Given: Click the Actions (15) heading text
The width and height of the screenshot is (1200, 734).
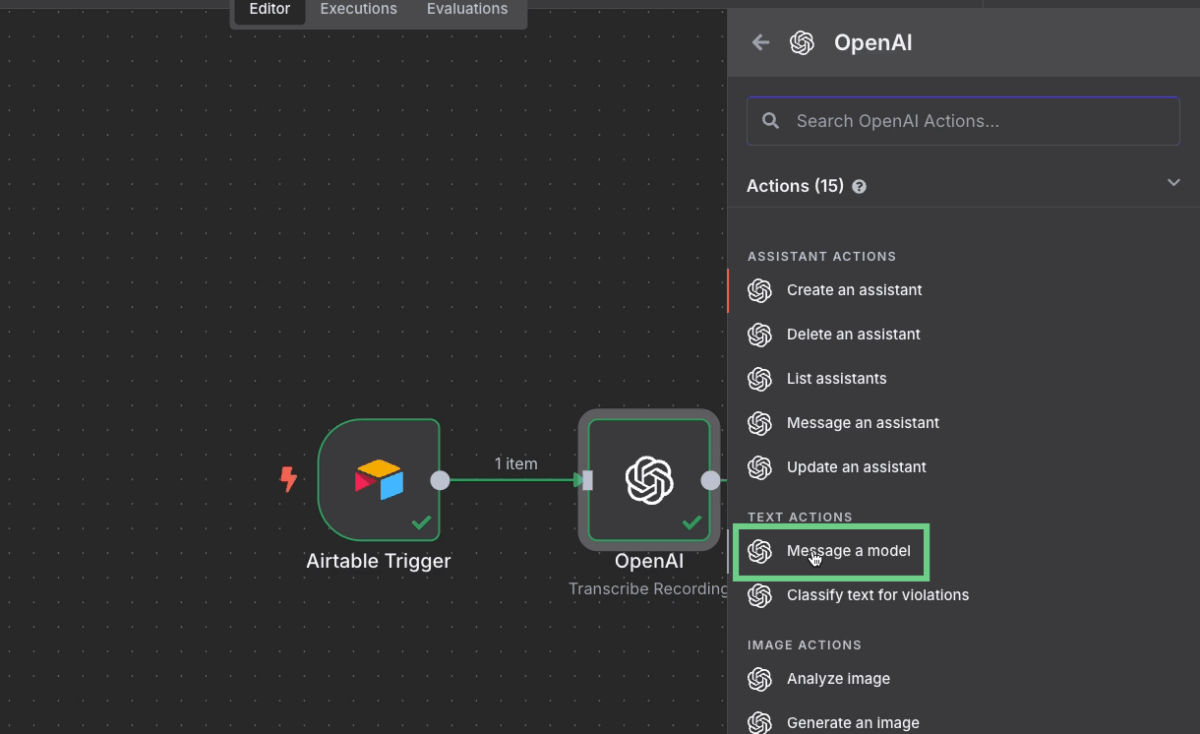Looking at the screenshot, I should click(x=795, y=186).
